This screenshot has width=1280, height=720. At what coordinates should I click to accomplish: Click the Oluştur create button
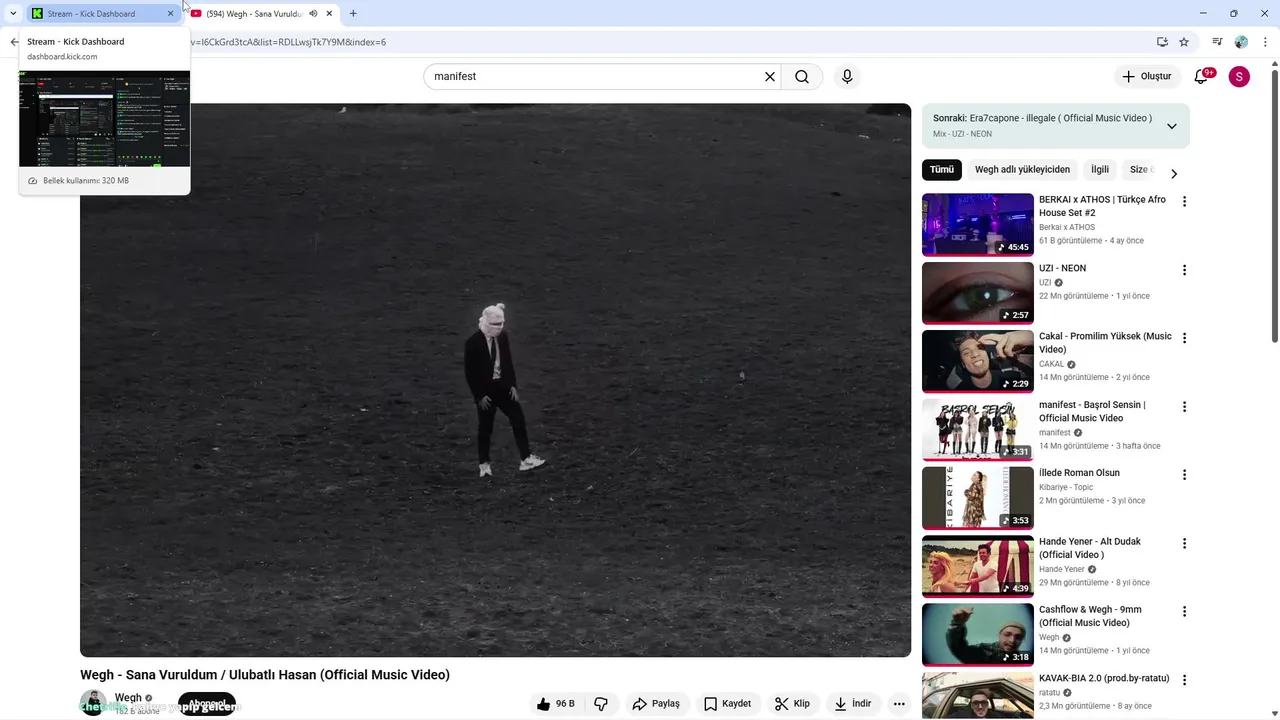tap(1147, 76)
